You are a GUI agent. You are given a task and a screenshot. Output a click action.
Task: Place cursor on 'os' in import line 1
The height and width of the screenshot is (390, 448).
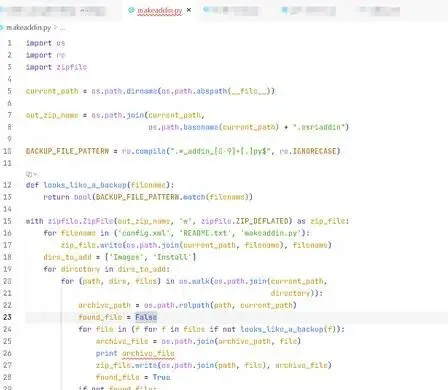click(x=61, y=43)
